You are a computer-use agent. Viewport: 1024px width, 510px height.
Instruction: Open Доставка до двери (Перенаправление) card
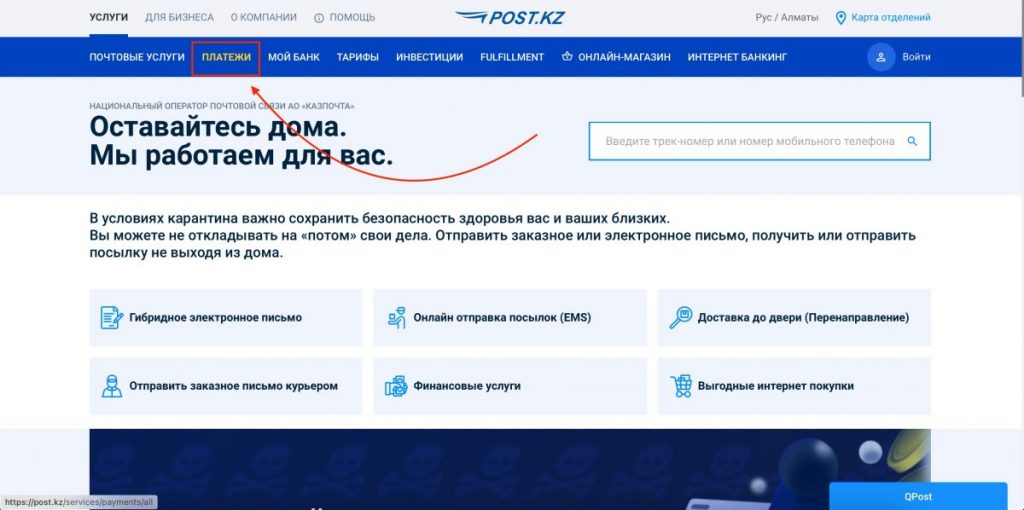(x=794, y=317)
